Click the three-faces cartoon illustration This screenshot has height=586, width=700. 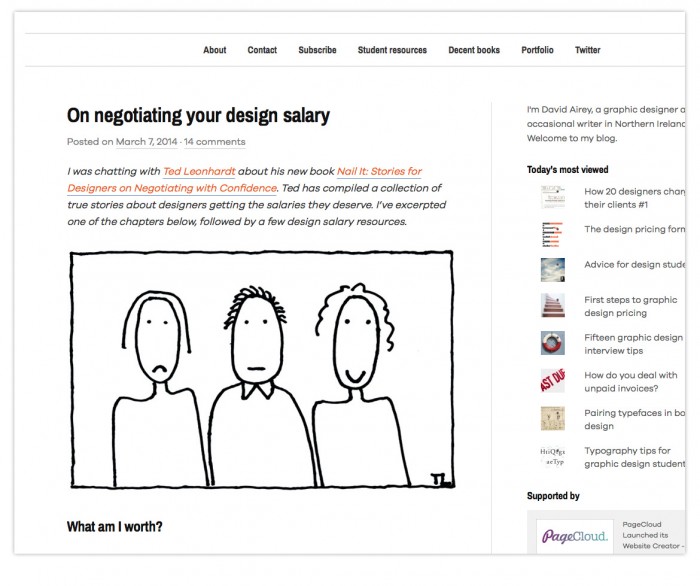pyautogui.click(x=261, y=370)
